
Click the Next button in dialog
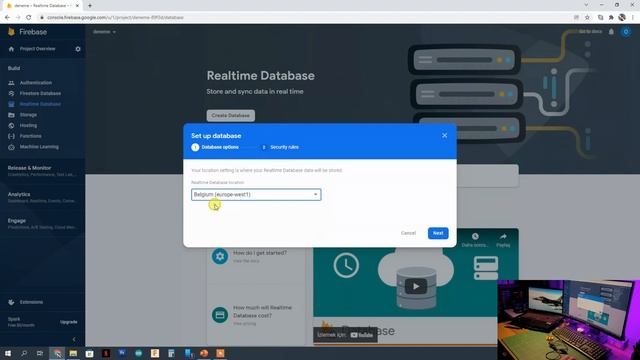[x=438, y=233]
